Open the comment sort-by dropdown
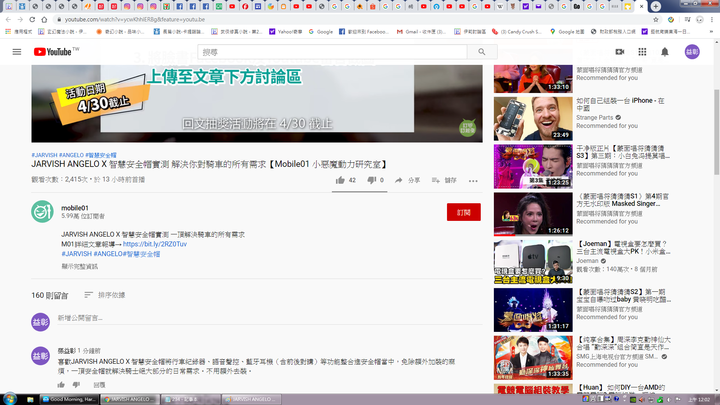Image resolution: width=720 pixels, height=405 pixels. click(105, 295)
